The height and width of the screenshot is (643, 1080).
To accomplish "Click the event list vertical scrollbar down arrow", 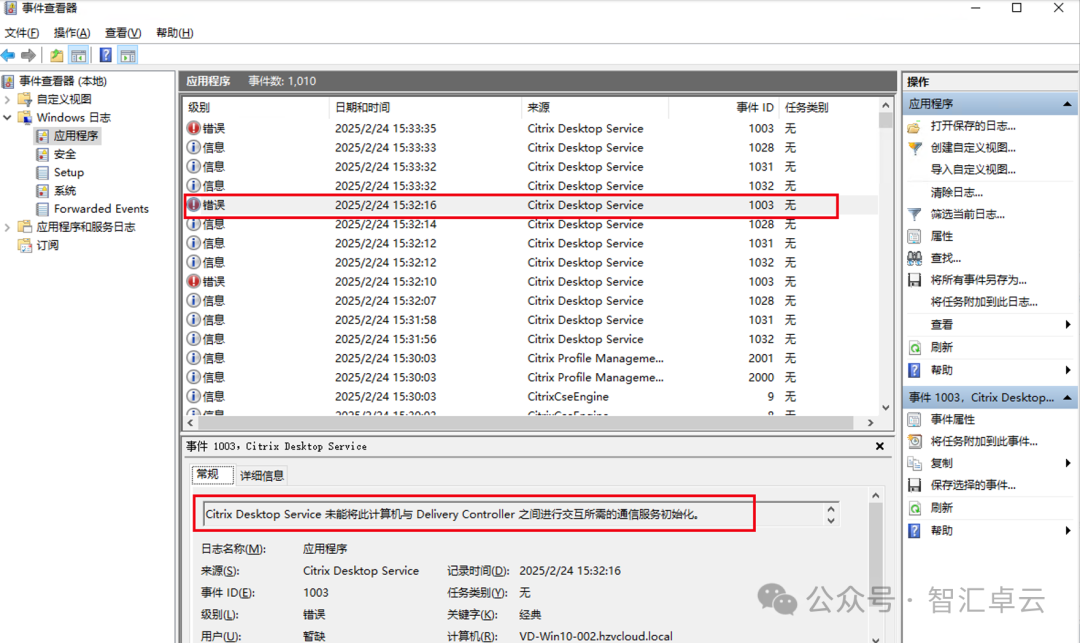I will 886,408.
